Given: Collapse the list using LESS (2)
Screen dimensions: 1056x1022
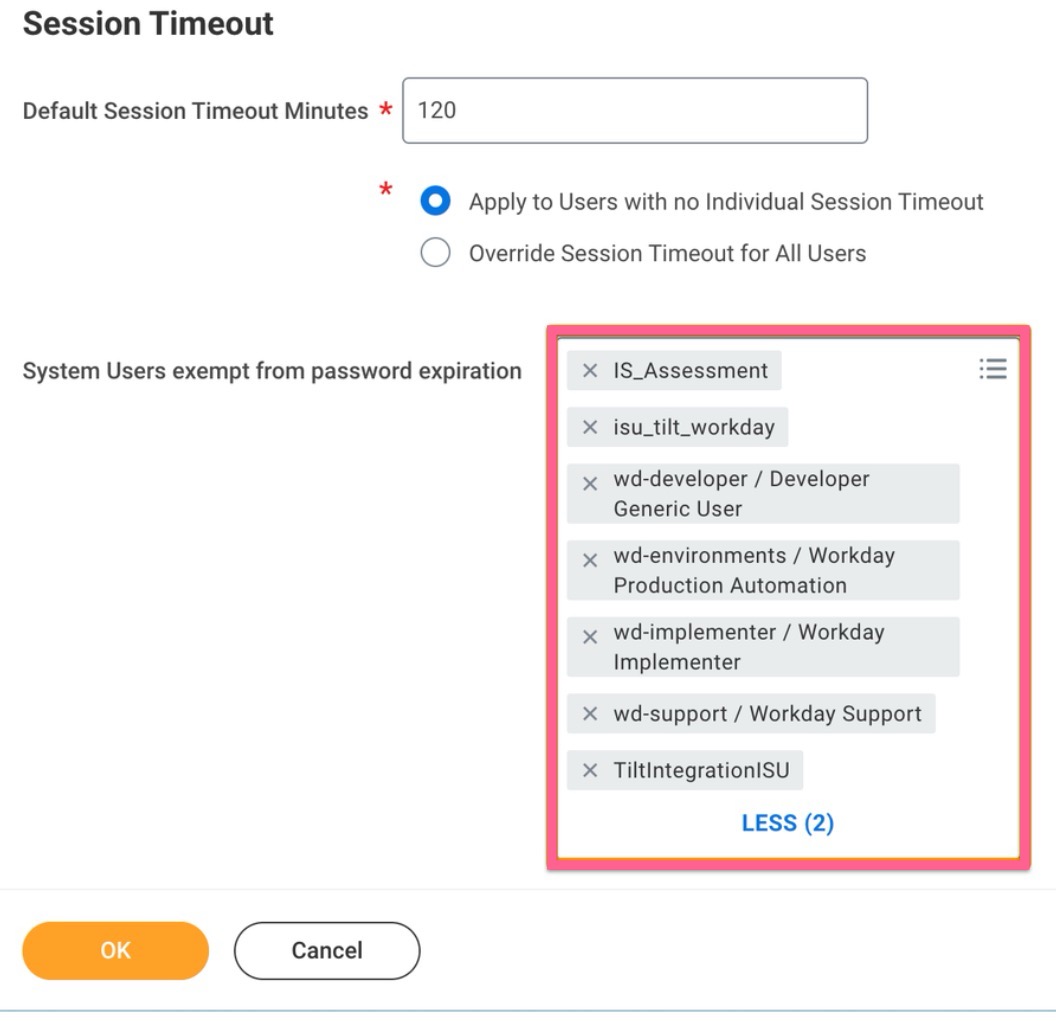Looking at the screenshot, I should [x=787, y=823].
